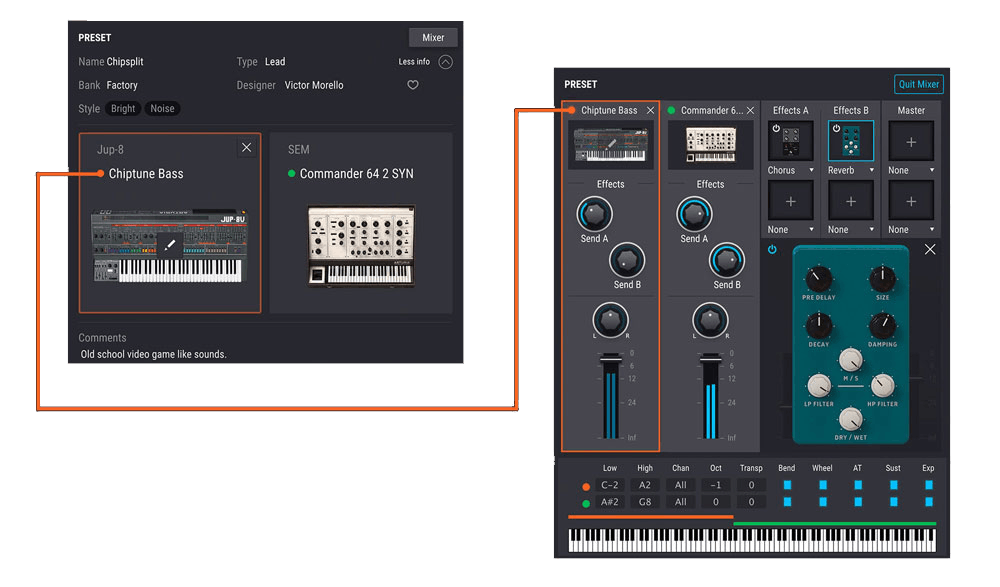Image resolution: width=1000 pixels, height=587 pixels.
Task: Collapse preset details with Less info arrow
Action: pyautogui.click(x=445, y=62)
